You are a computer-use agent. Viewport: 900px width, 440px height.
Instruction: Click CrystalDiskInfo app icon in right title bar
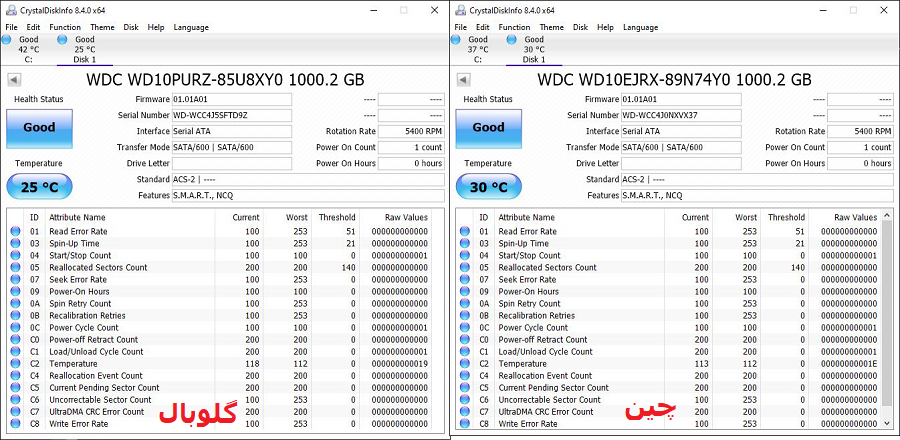tap(460, 10)
